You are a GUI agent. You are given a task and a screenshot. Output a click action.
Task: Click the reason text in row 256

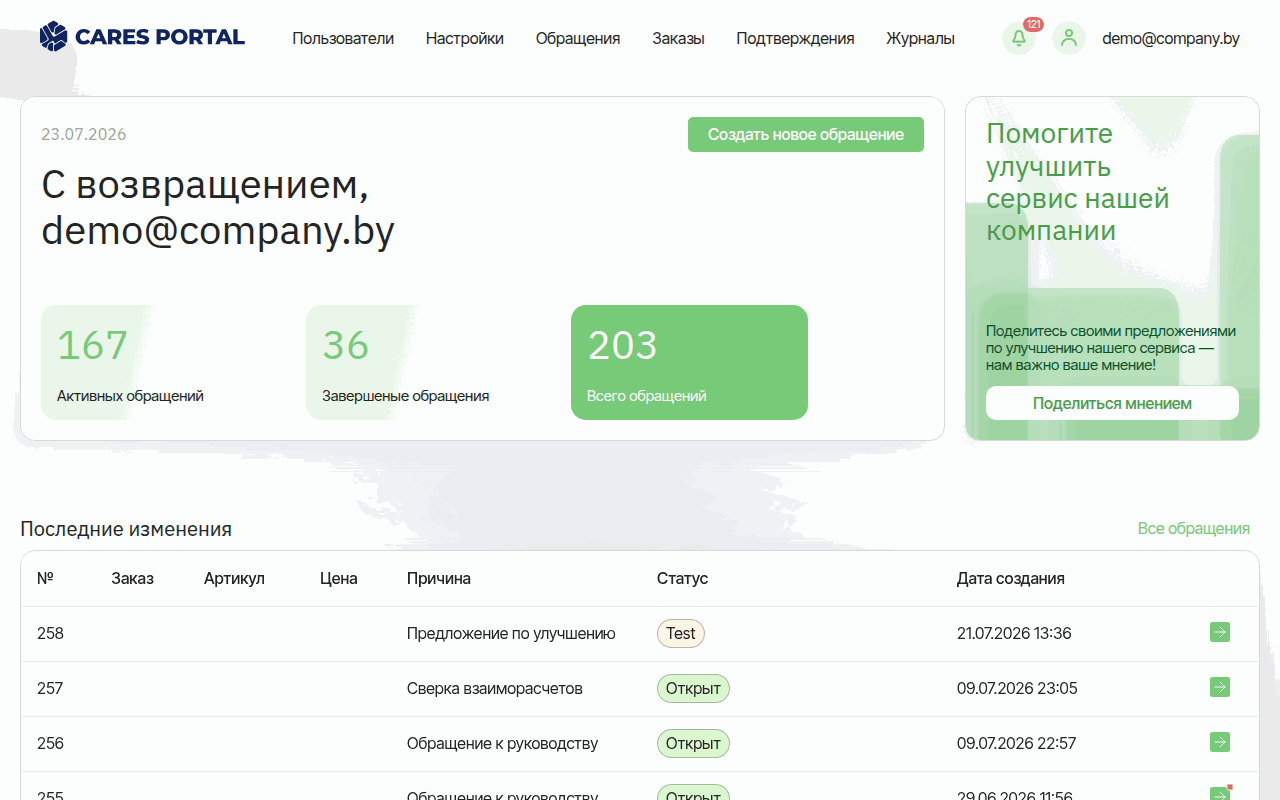click(503, 743)
